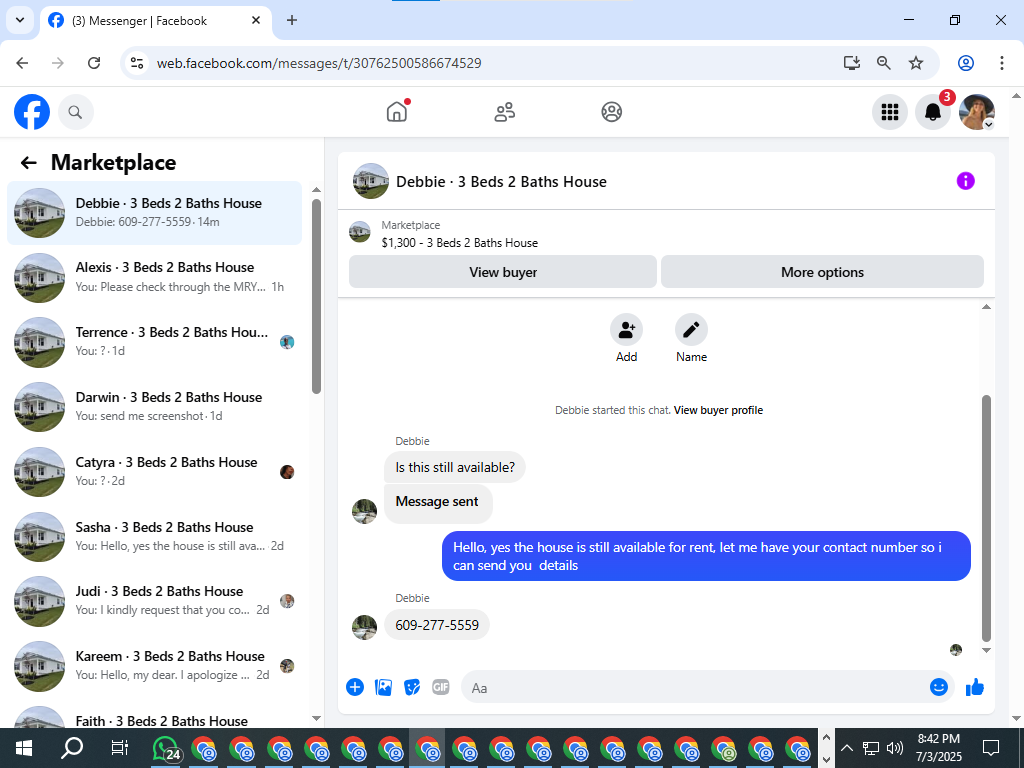Open the browser tab search dropdown
The image size is (1024, 768).
click(20, 20)
